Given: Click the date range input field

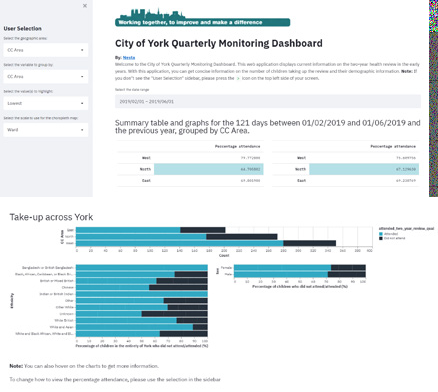Looking at the screenshot, I should pyautogui.click(x=268, y=101).
